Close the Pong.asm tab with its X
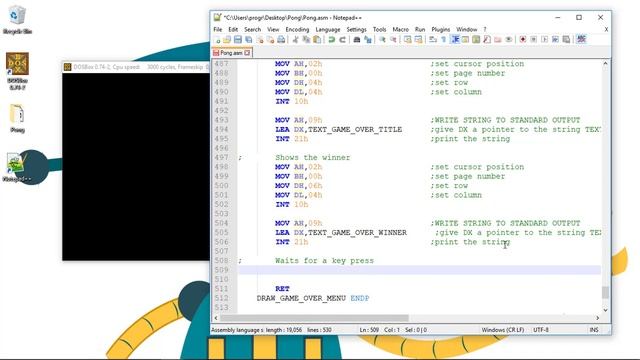This screenshot has height=360, width=640. (247, 53)
